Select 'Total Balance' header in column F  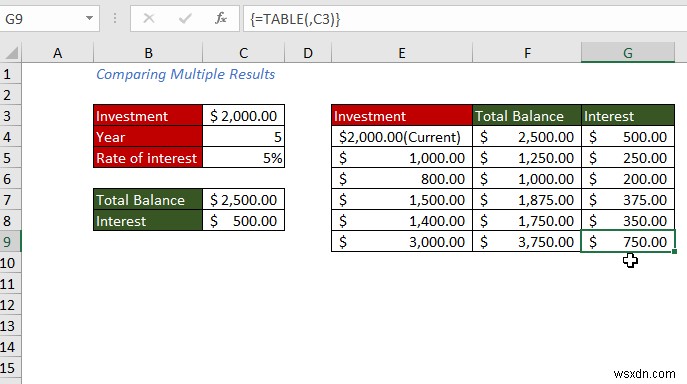tap(527, 116)
